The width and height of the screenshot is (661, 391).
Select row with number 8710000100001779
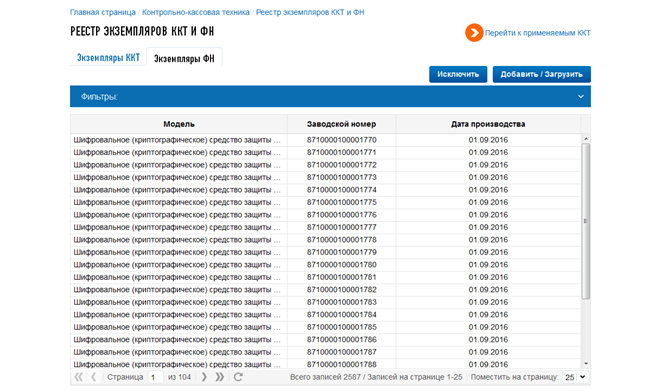325,252
